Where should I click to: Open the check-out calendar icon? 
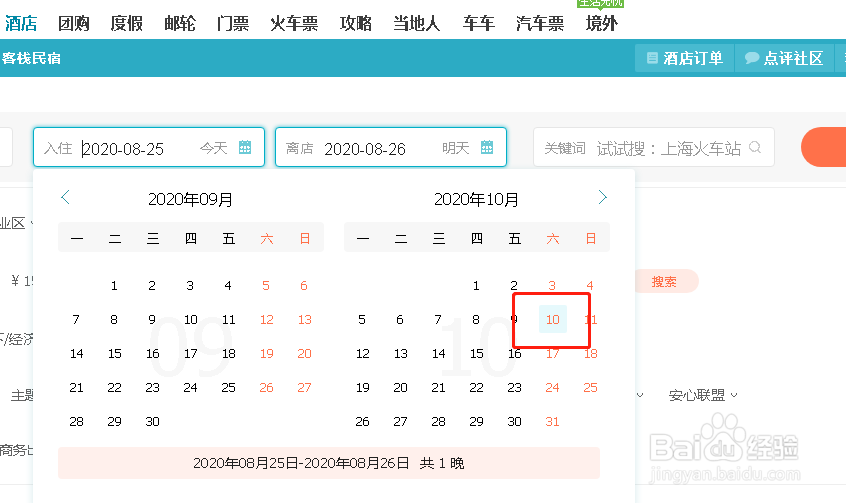click(487, 147)
